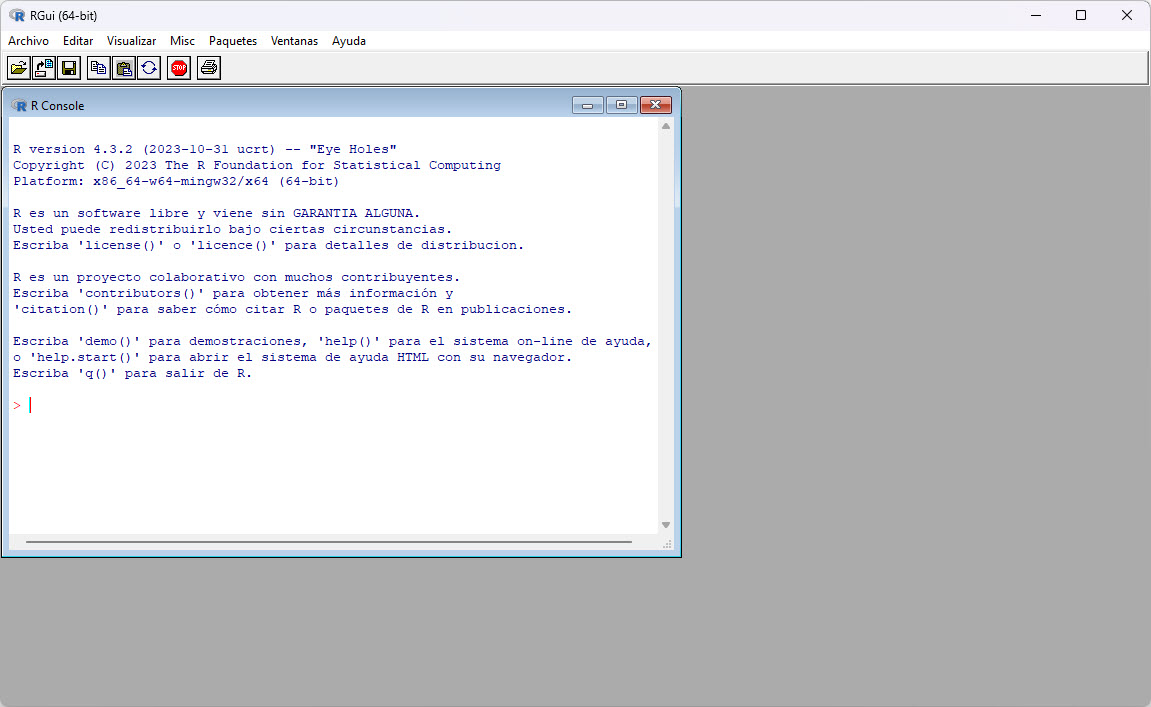Click the console prompt input line

coord(300,405)
